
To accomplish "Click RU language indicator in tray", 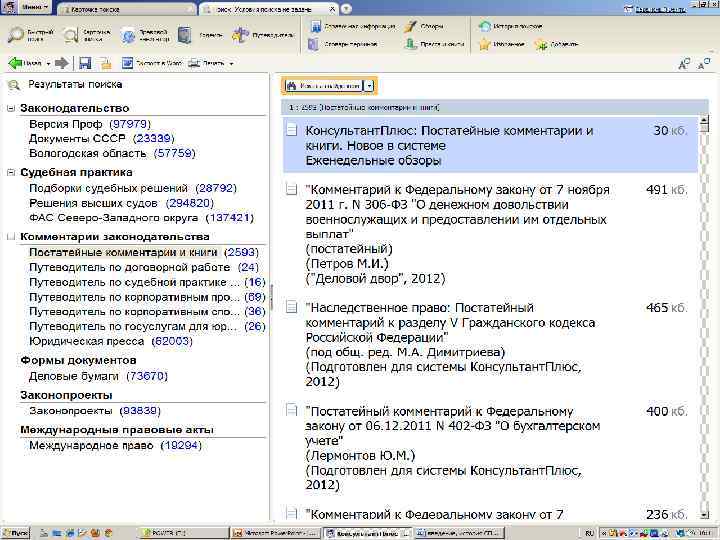I will 589,534.
